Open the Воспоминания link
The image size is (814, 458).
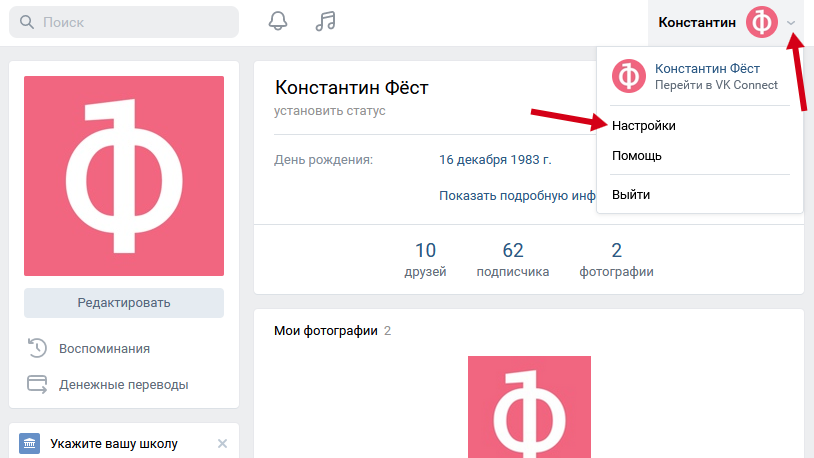tap(104, 348)
